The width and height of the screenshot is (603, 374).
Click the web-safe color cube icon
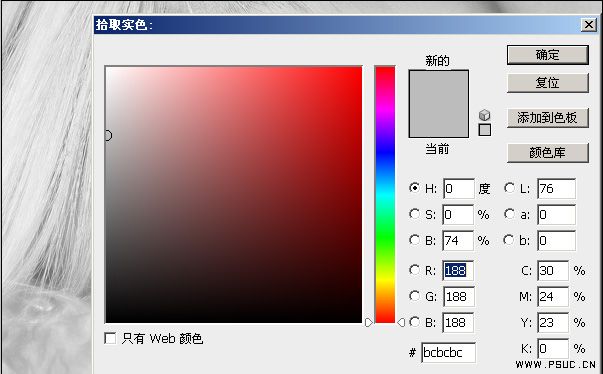[485, 115]
